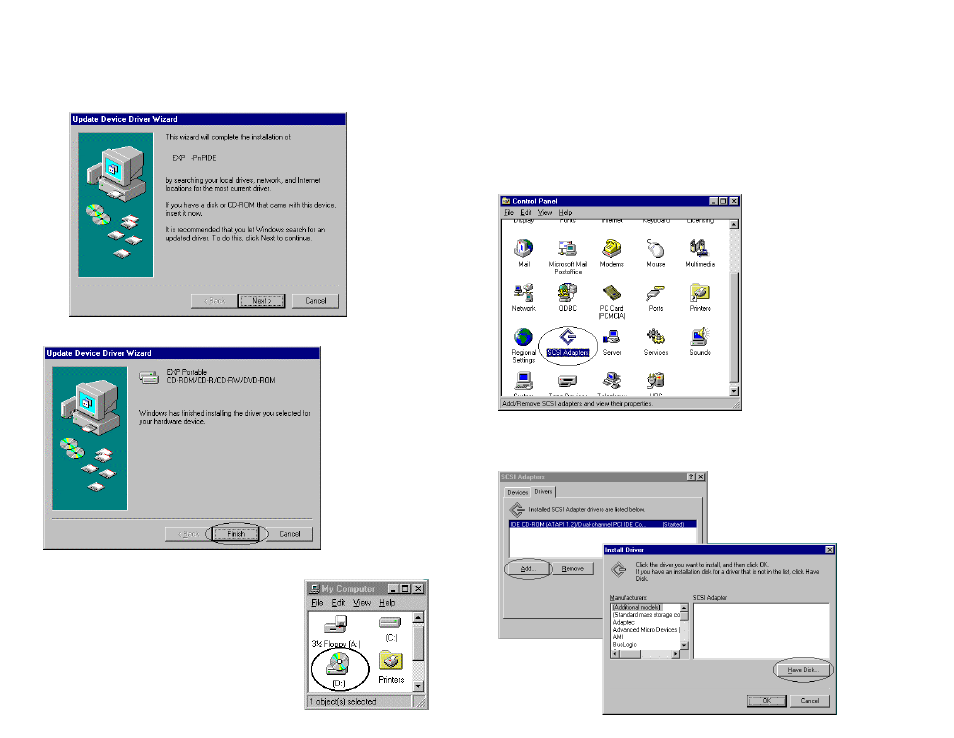
Task: Click Control Panel scrollbar up arrow
Action: click(734, 225)
